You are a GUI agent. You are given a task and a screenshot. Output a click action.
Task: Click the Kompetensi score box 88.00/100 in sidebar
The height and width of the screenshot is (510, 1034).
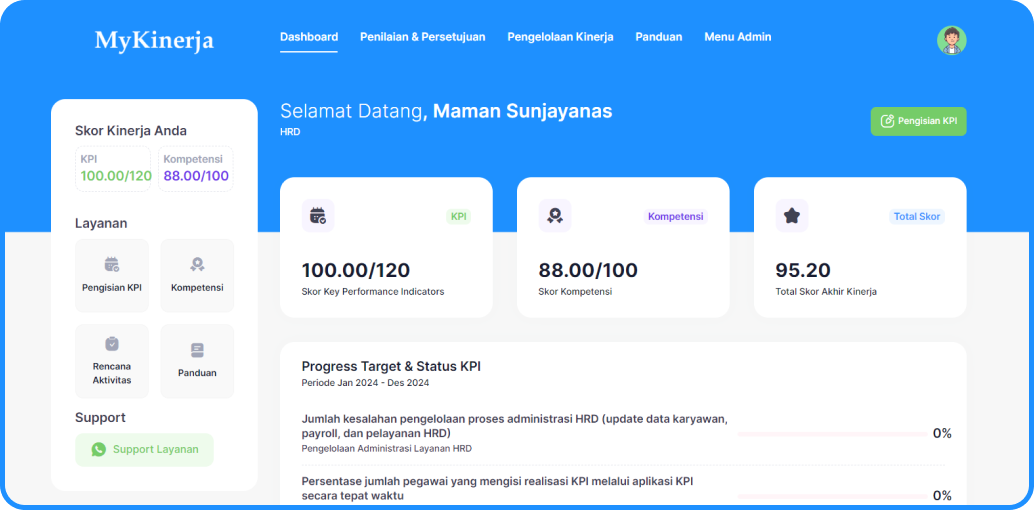tap(196, 169)
